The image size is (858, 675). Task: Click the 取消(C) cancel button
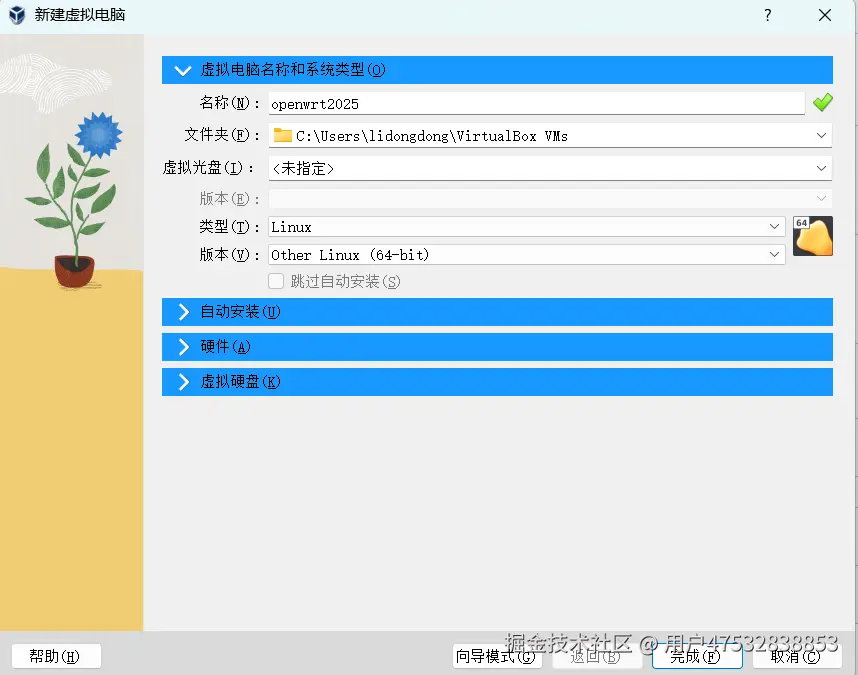point(797,656)
